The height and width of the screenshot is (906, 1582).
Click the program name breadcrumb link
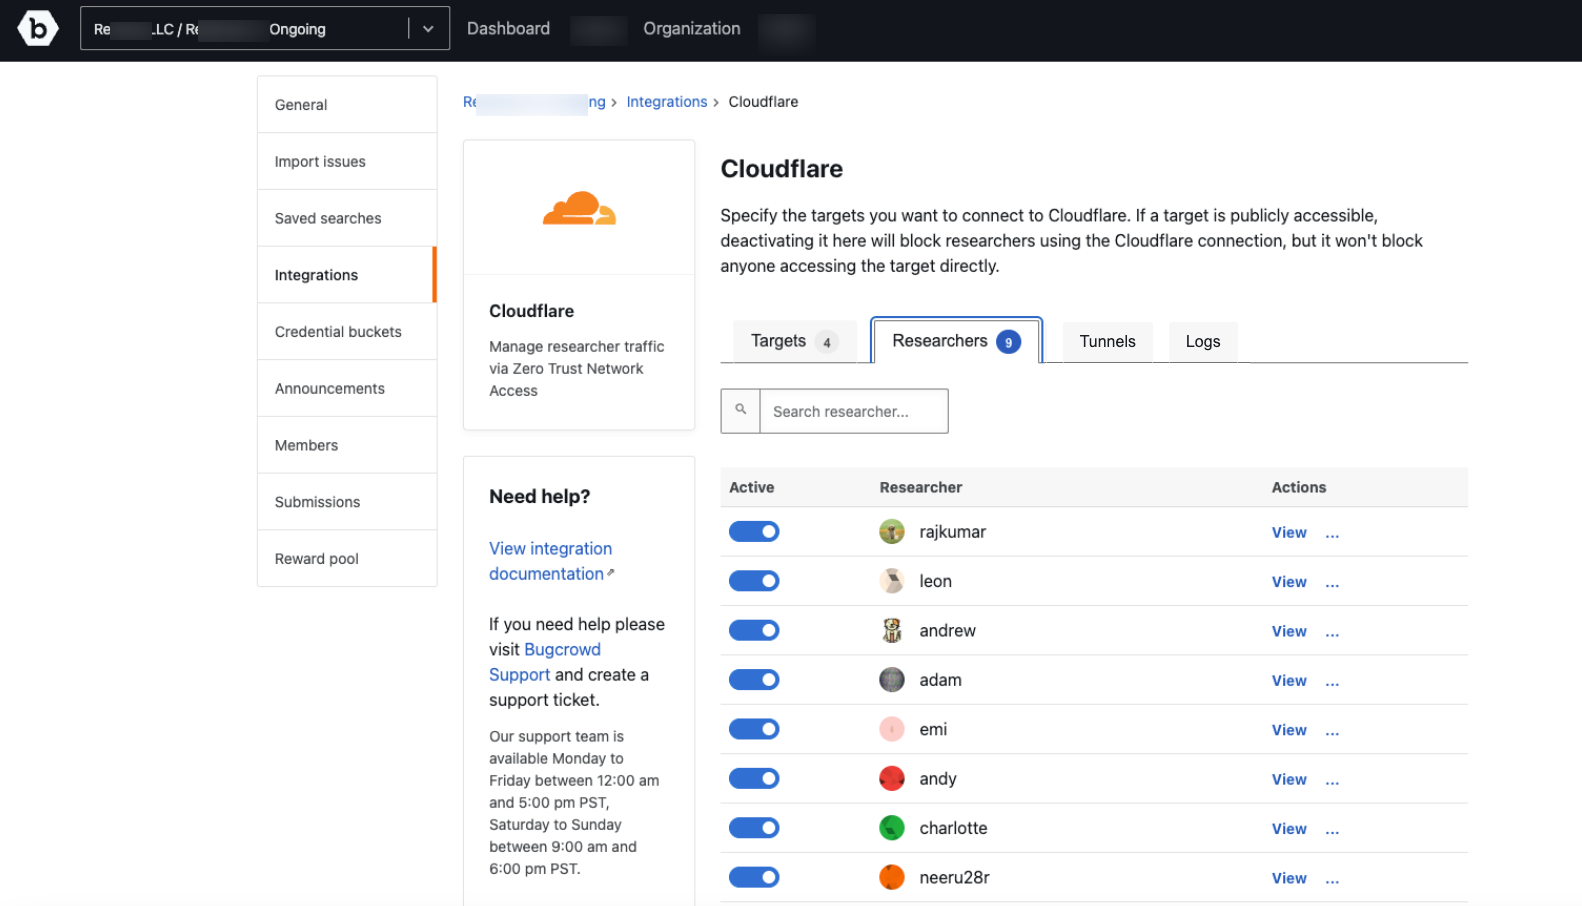(534, 102)
